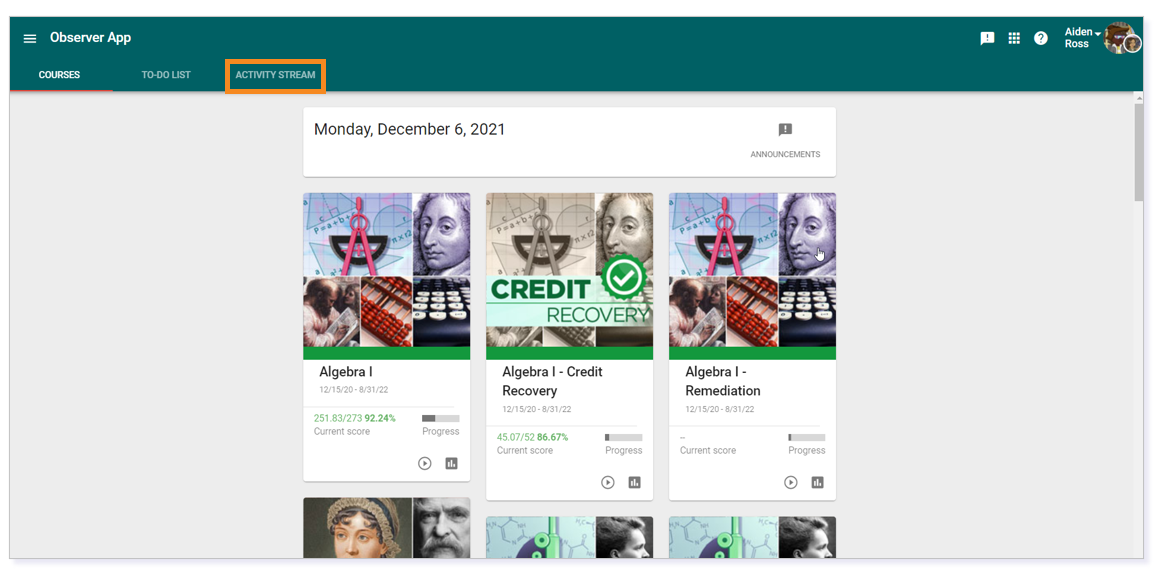
Task: Switch to the To-Do List tab
Action: 166,75
